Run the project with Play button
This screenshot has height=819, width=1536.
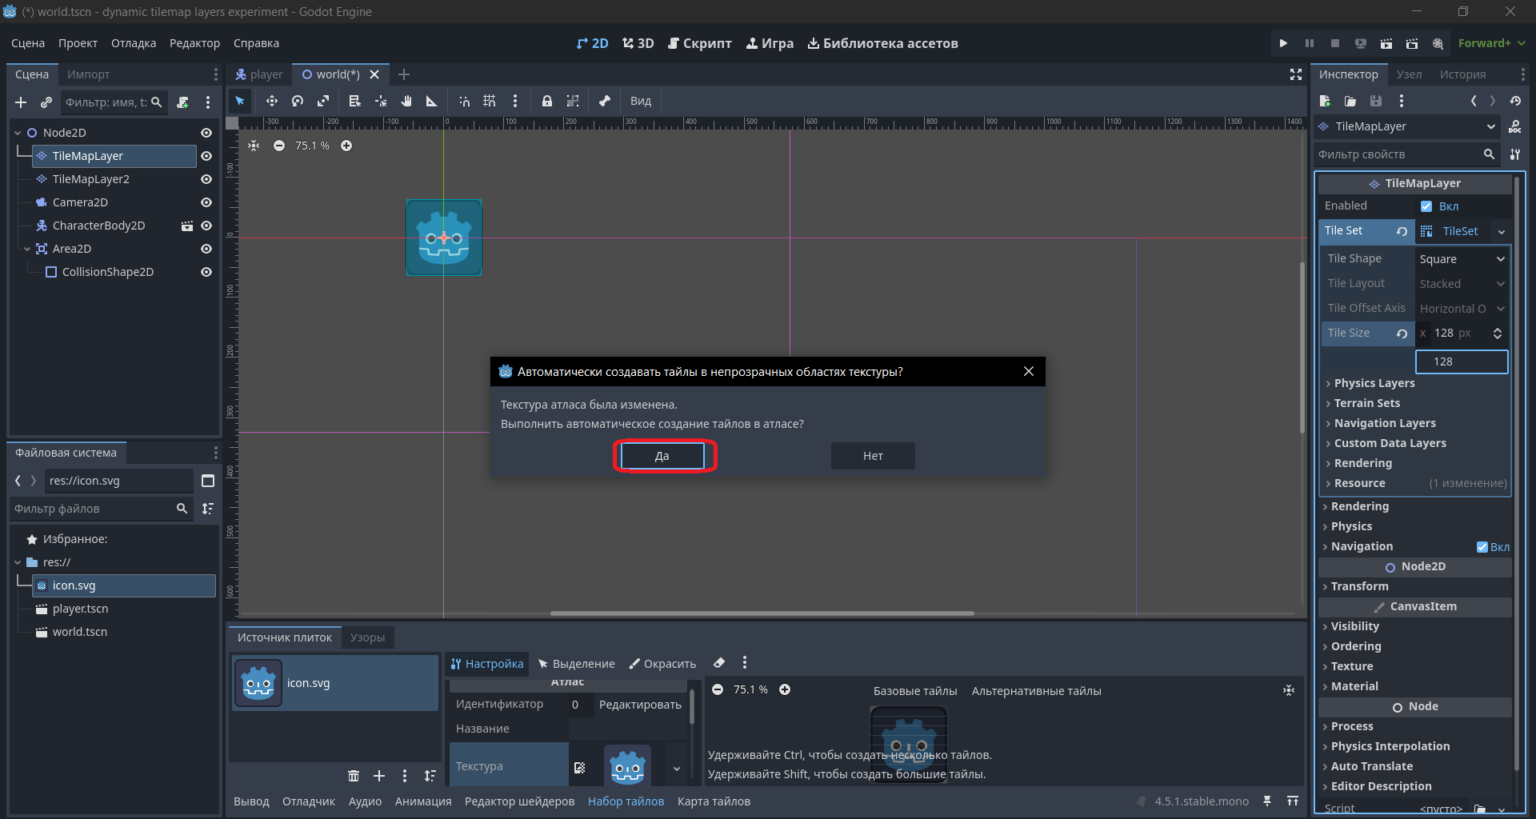coord(1283,43)
